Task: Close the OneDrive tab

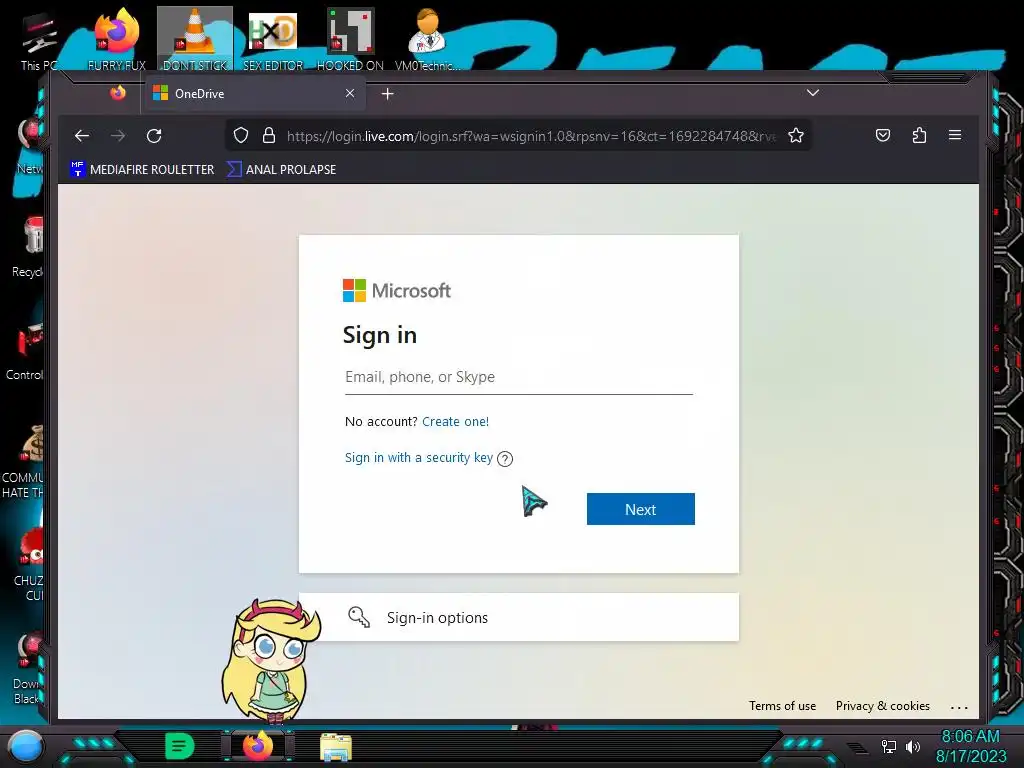Action: (350, 93)
